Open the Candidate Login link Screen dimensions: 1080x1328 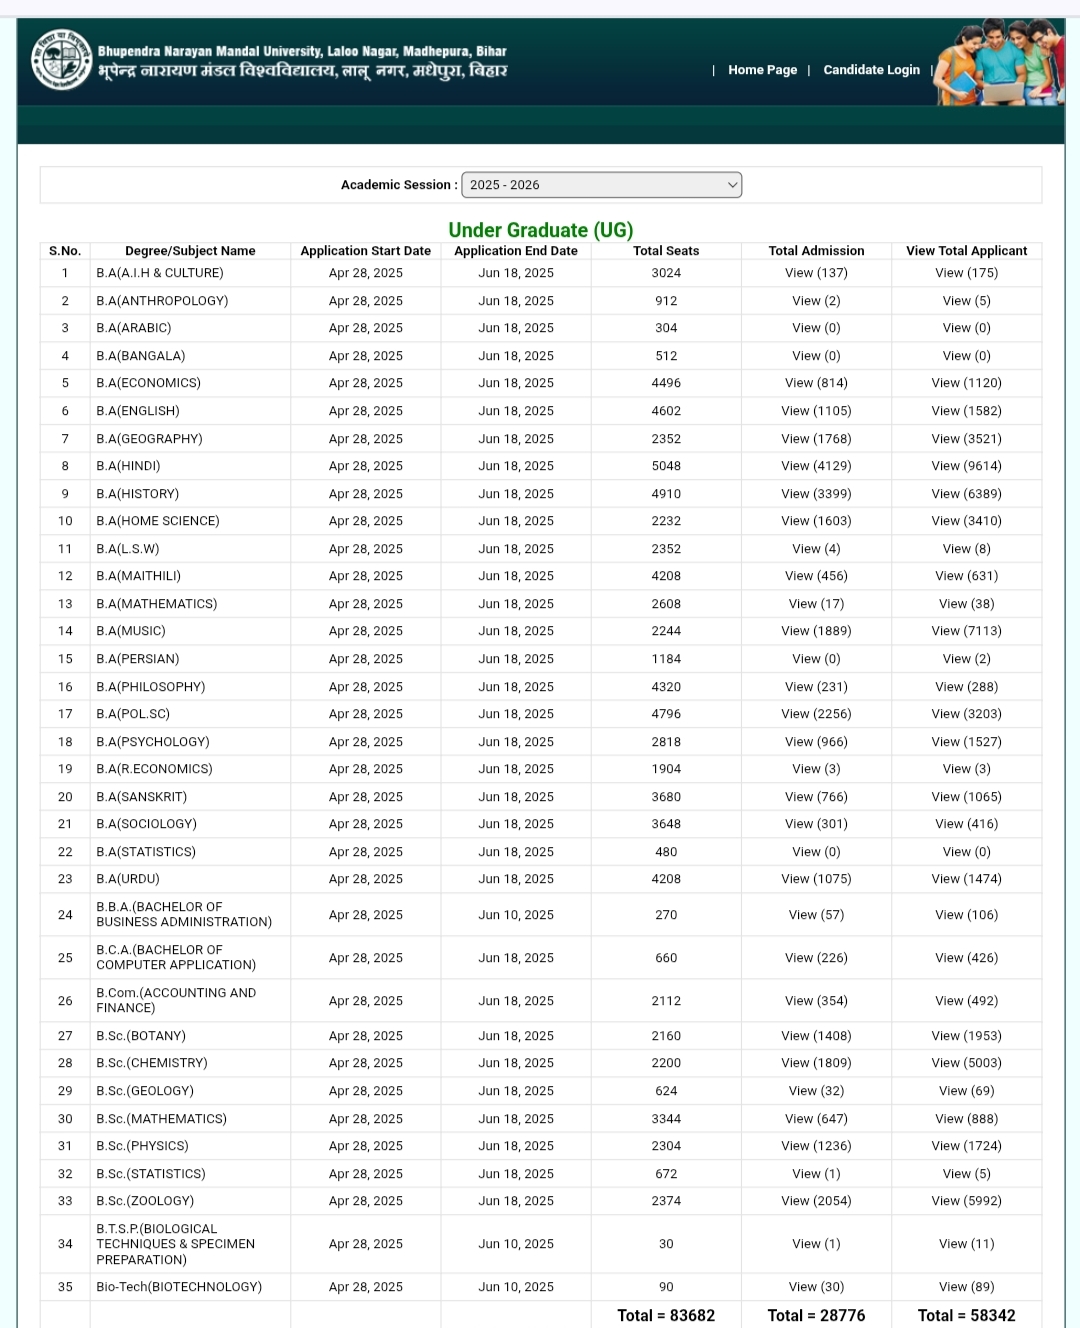872,70
